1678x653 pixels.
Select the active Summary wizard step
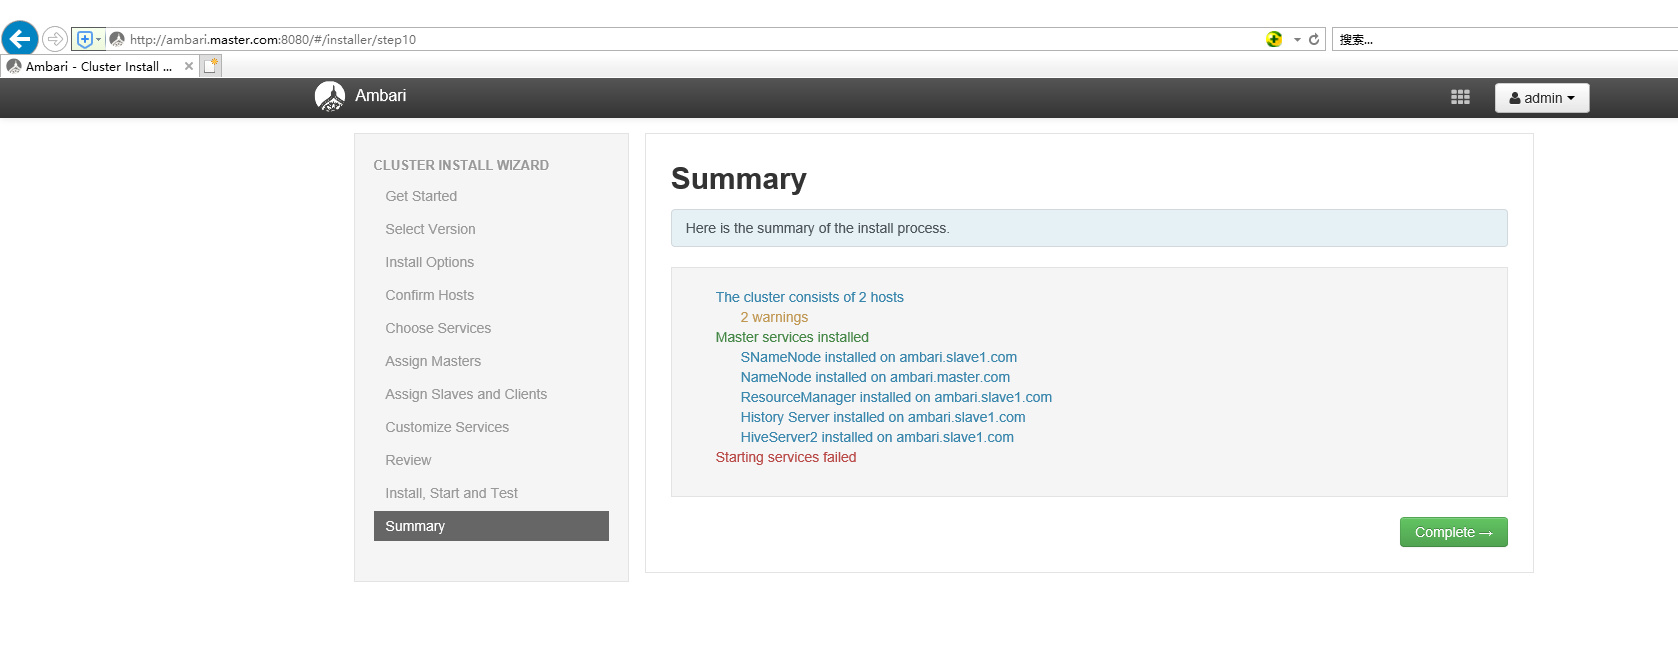tap(491, 526)
